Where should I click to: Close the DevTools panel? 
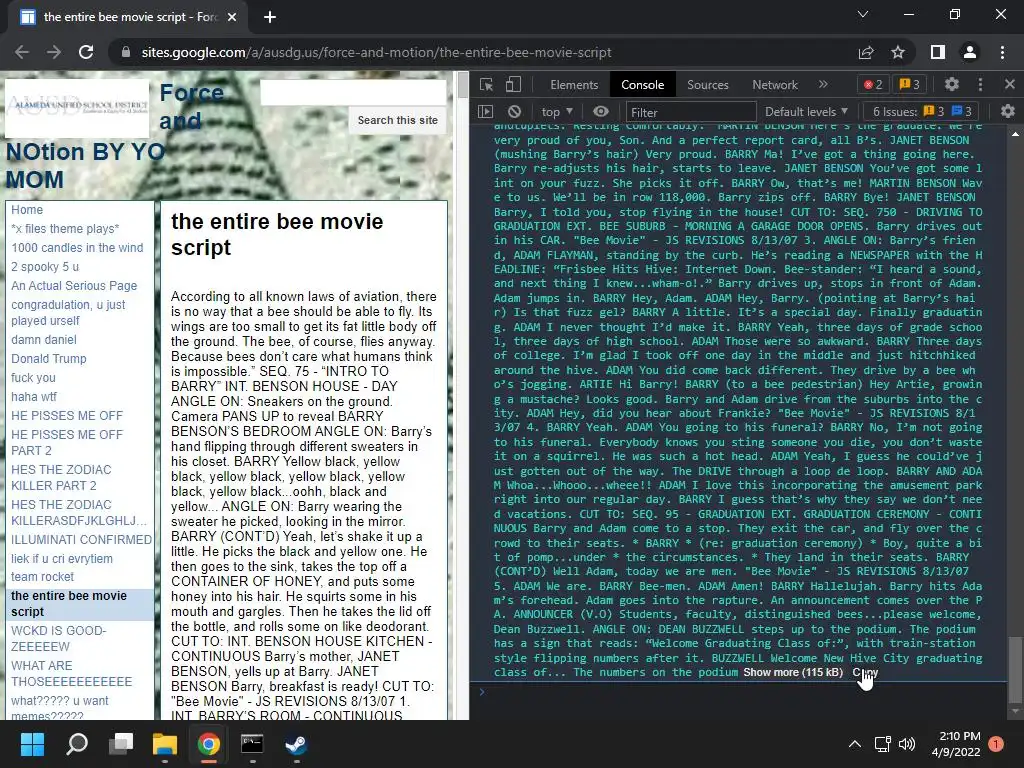point(1010,84)
